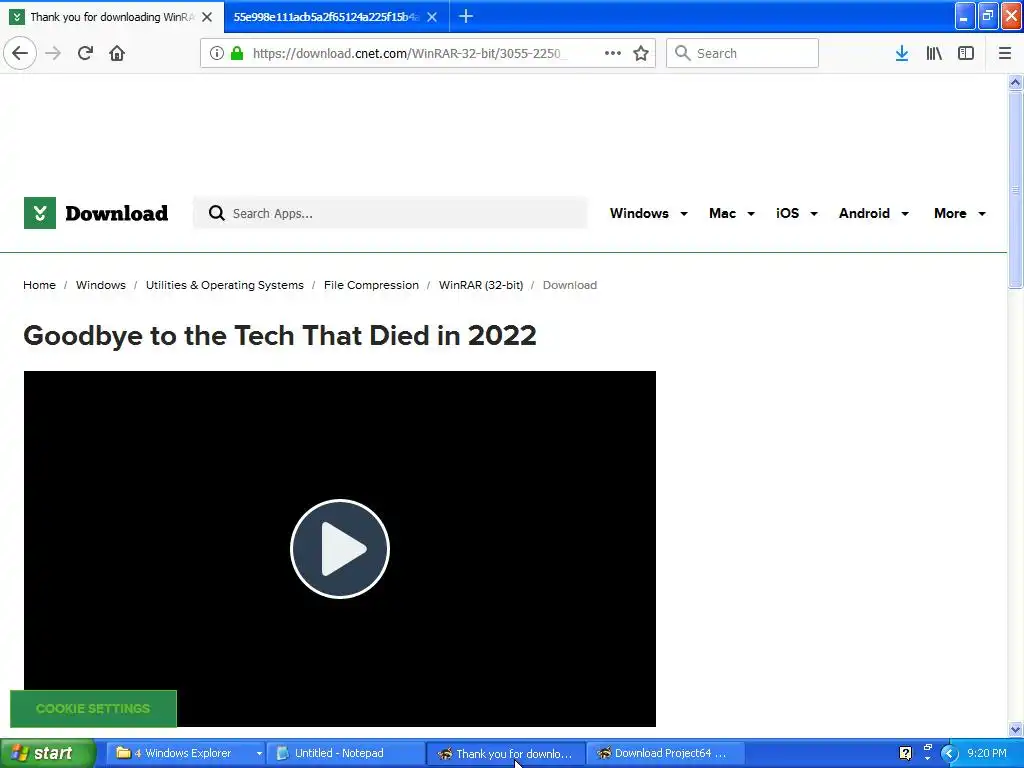Click the 9:20 PM taskbar clock

(987, 753)
